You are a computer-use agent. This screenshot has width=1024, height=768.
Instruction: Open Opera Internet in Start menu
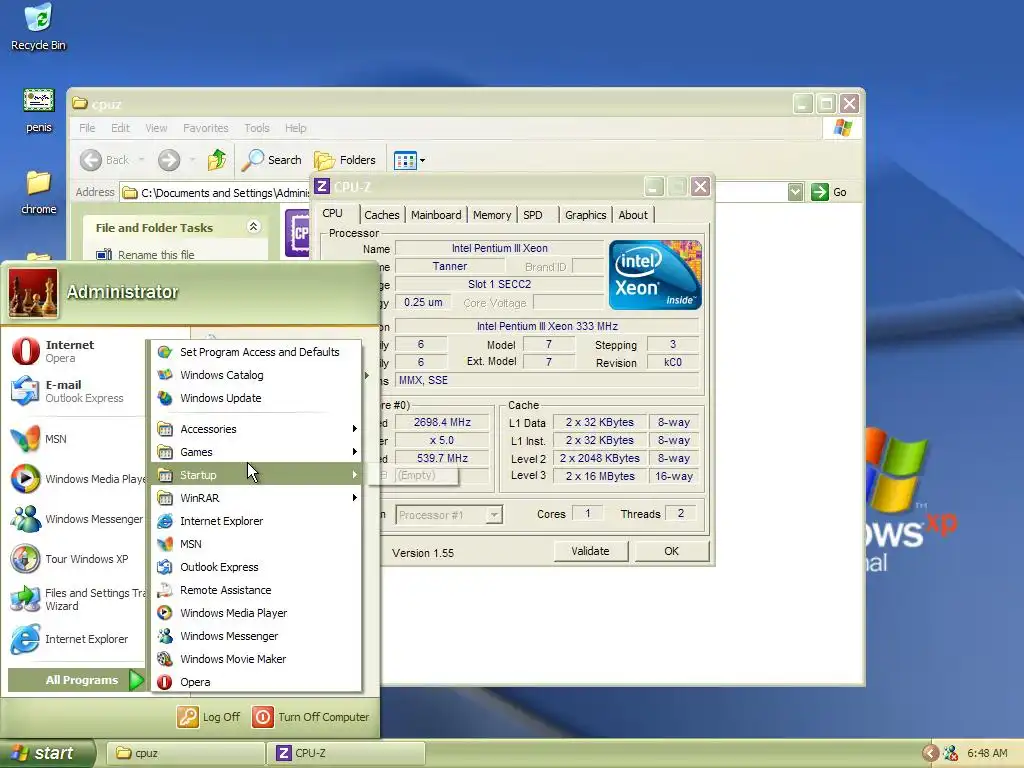(72, 351)
